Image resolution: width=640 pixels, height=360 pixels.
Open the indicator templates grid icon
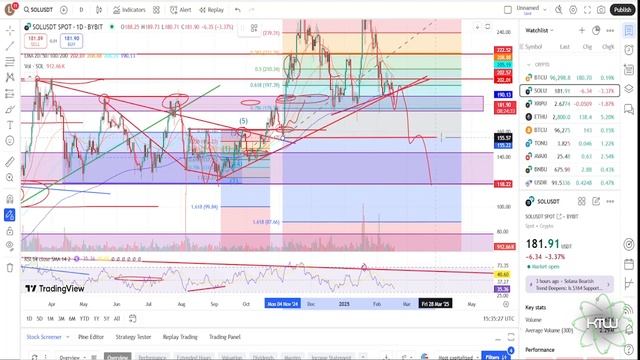coord(156,9)
